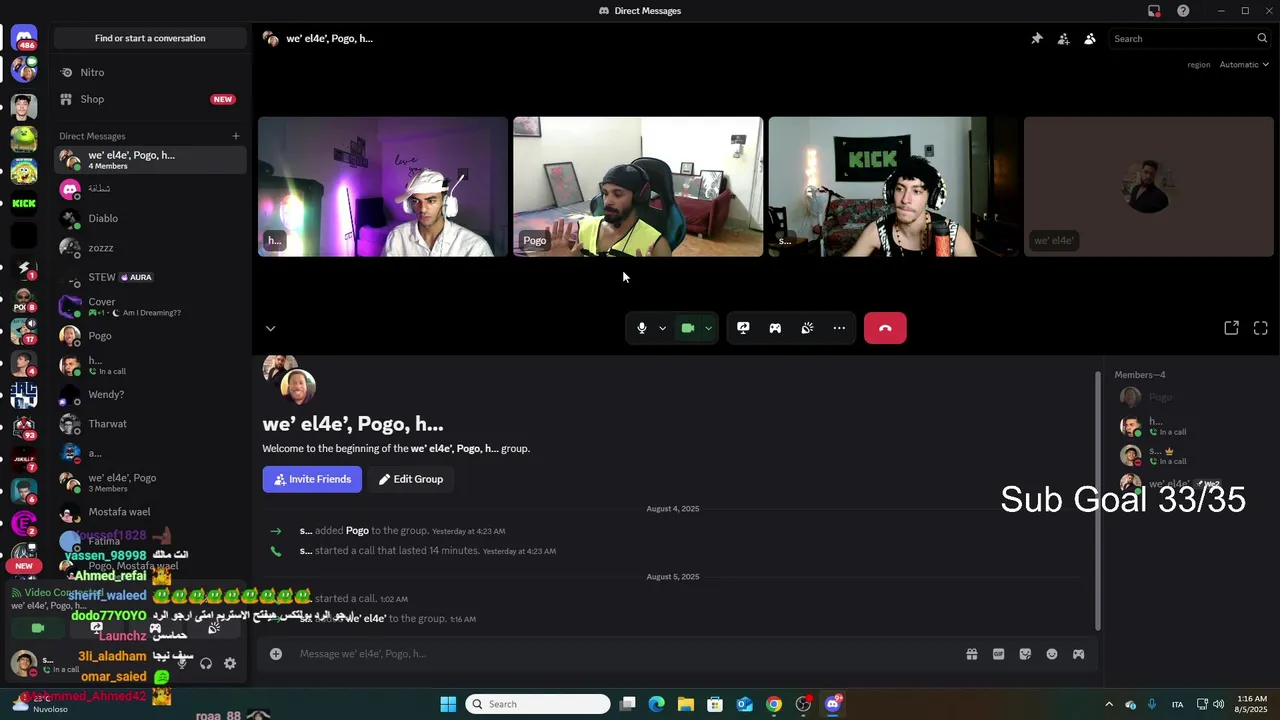Focus the purple-lit video tile
Screen dimensions: 1280x720
click(x=383, y=187)
